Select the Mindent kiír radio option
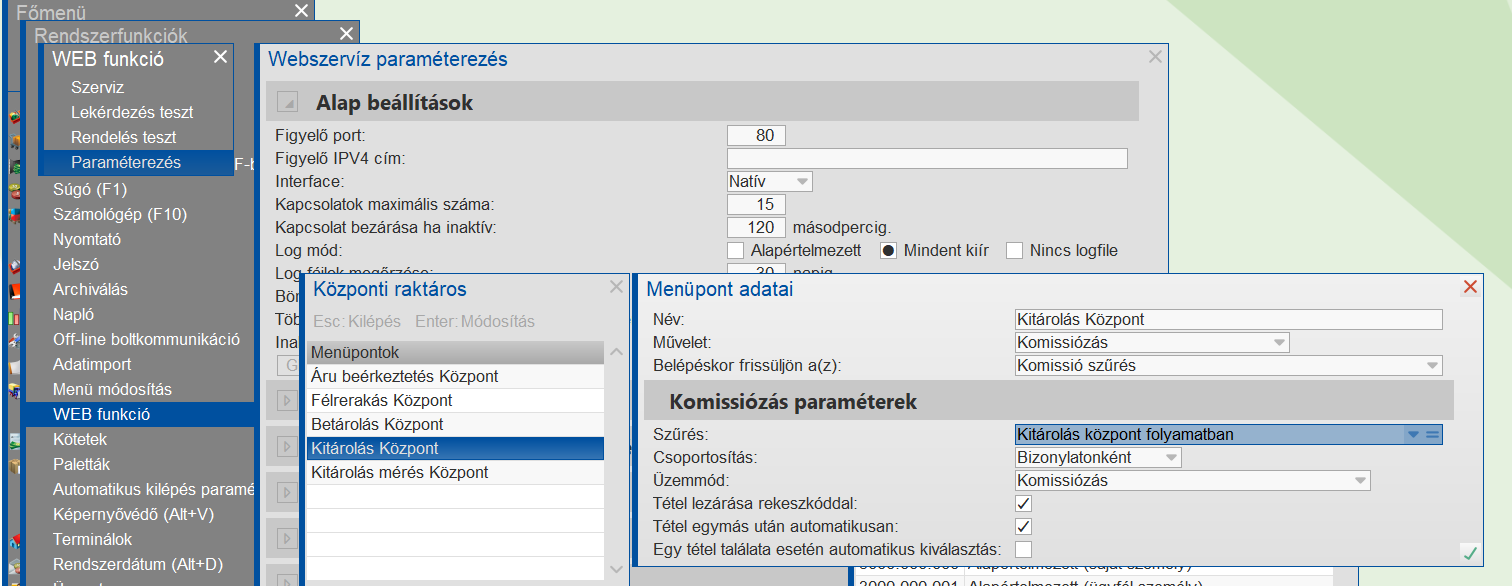 point(888,250)
